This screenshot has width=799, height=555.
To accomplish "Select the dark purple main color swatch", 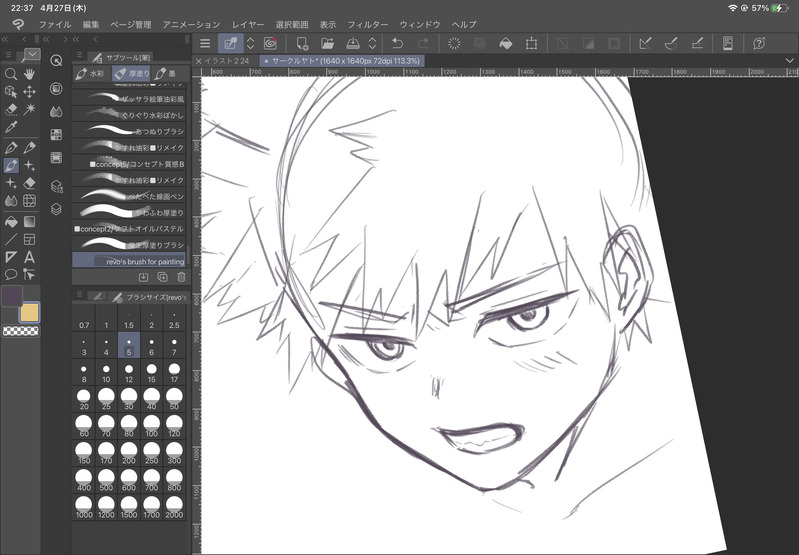I will pyautogui.click(x=12, y=296).
